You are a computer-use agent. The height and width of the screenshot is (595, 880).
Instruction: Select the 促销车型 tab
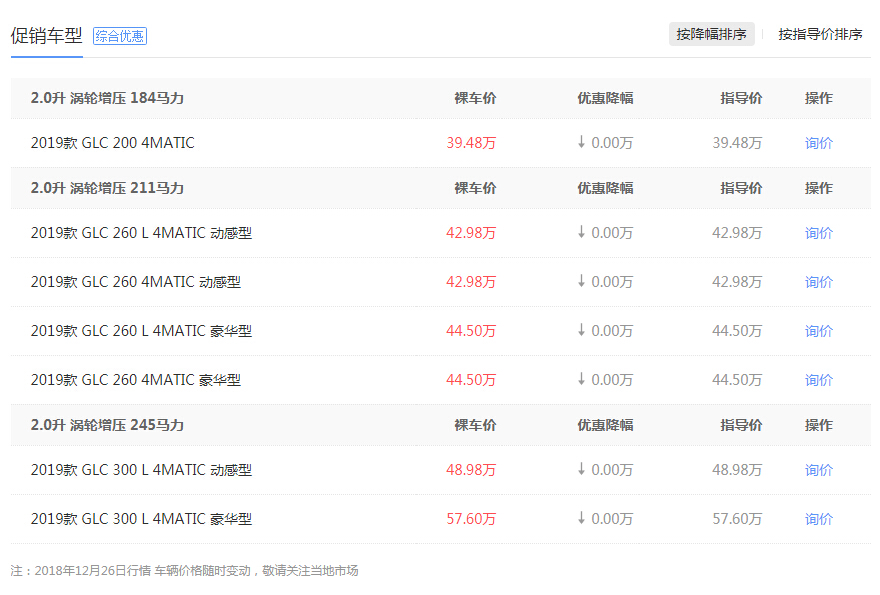[47, 36]
